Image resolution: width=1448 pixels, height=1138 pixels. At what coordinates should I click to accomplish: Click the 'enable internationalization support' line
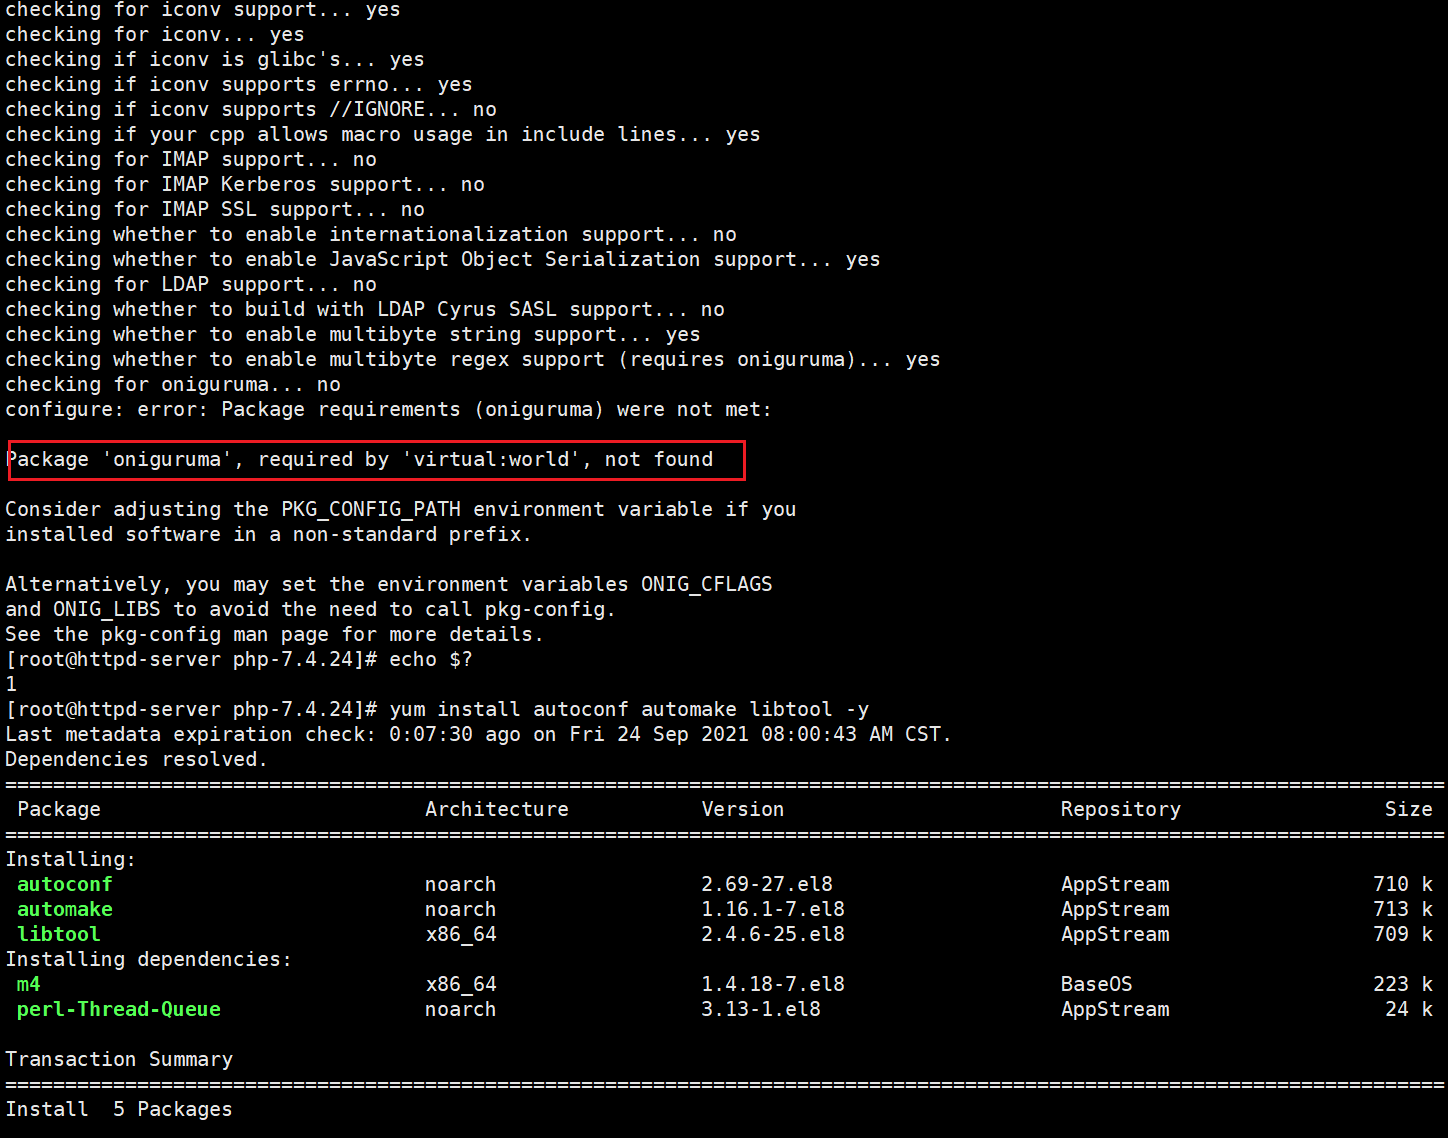(x=371, y=235)
